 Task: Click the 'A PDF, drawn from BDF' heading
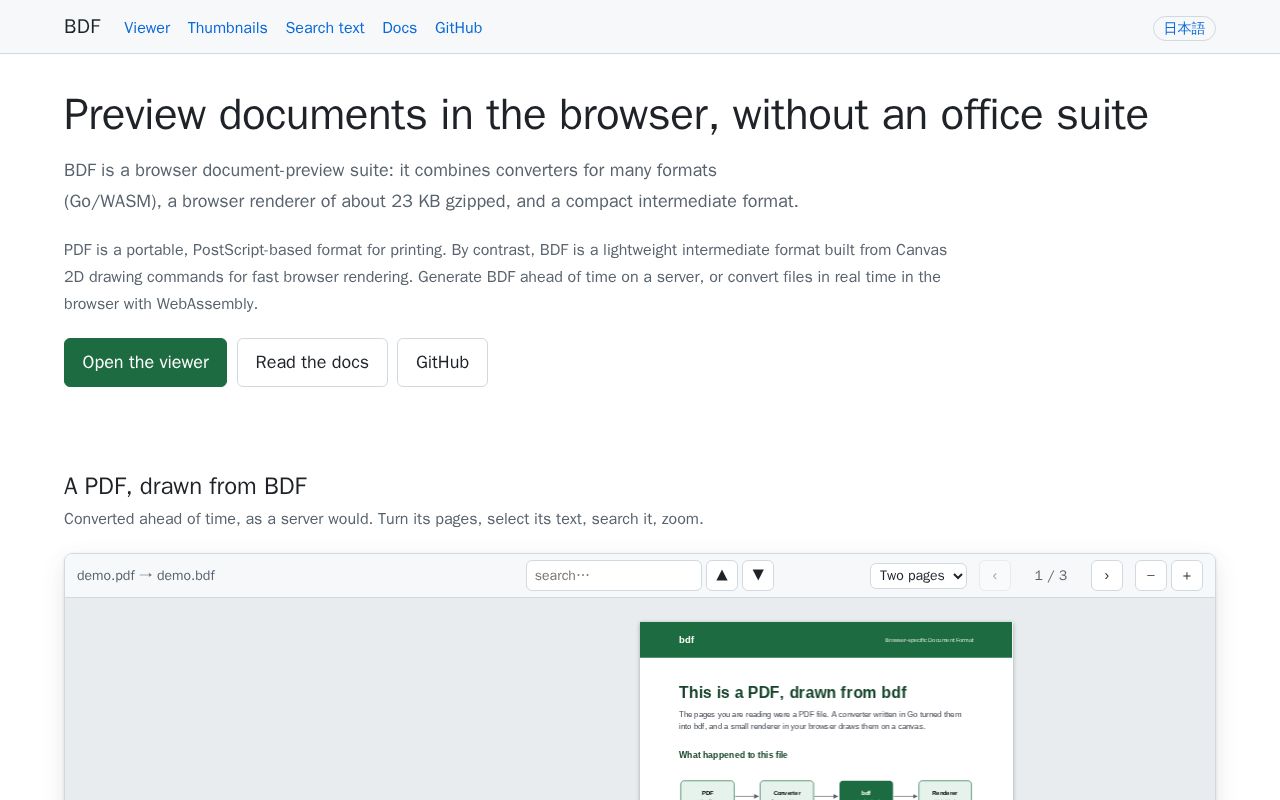tap(185, 486)
